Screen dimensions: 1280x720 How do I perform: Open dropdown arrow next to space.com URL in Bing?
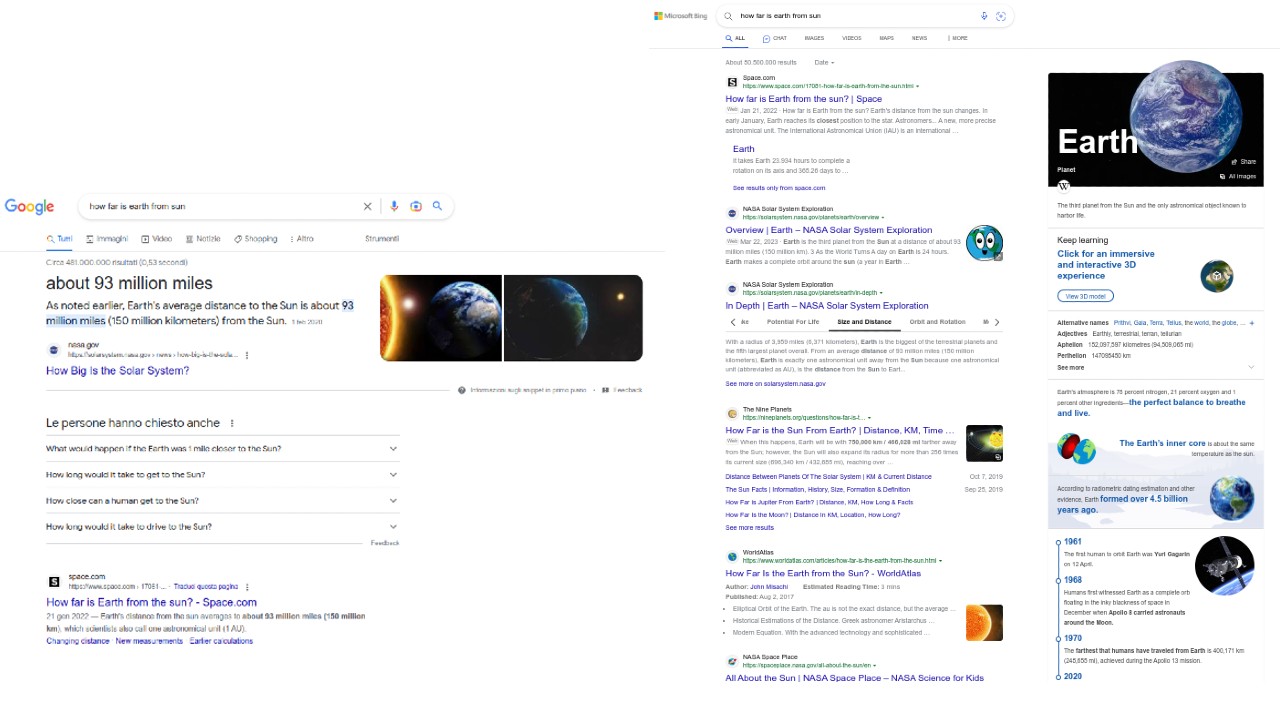(x=917, y=86)
